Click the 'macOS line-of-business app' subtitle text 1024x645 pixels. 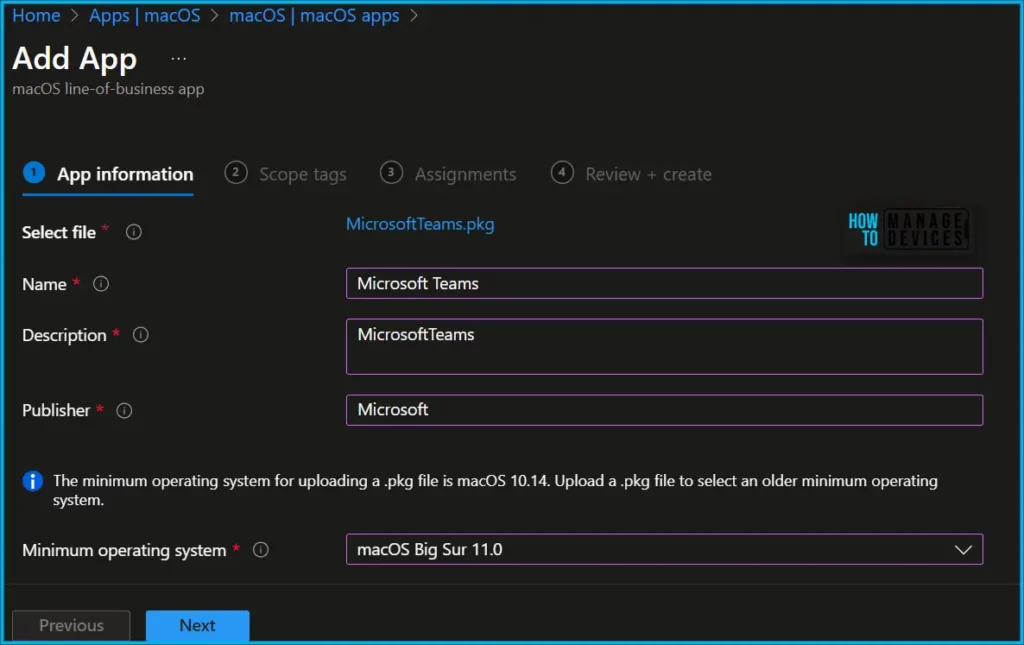pos(108,89)
